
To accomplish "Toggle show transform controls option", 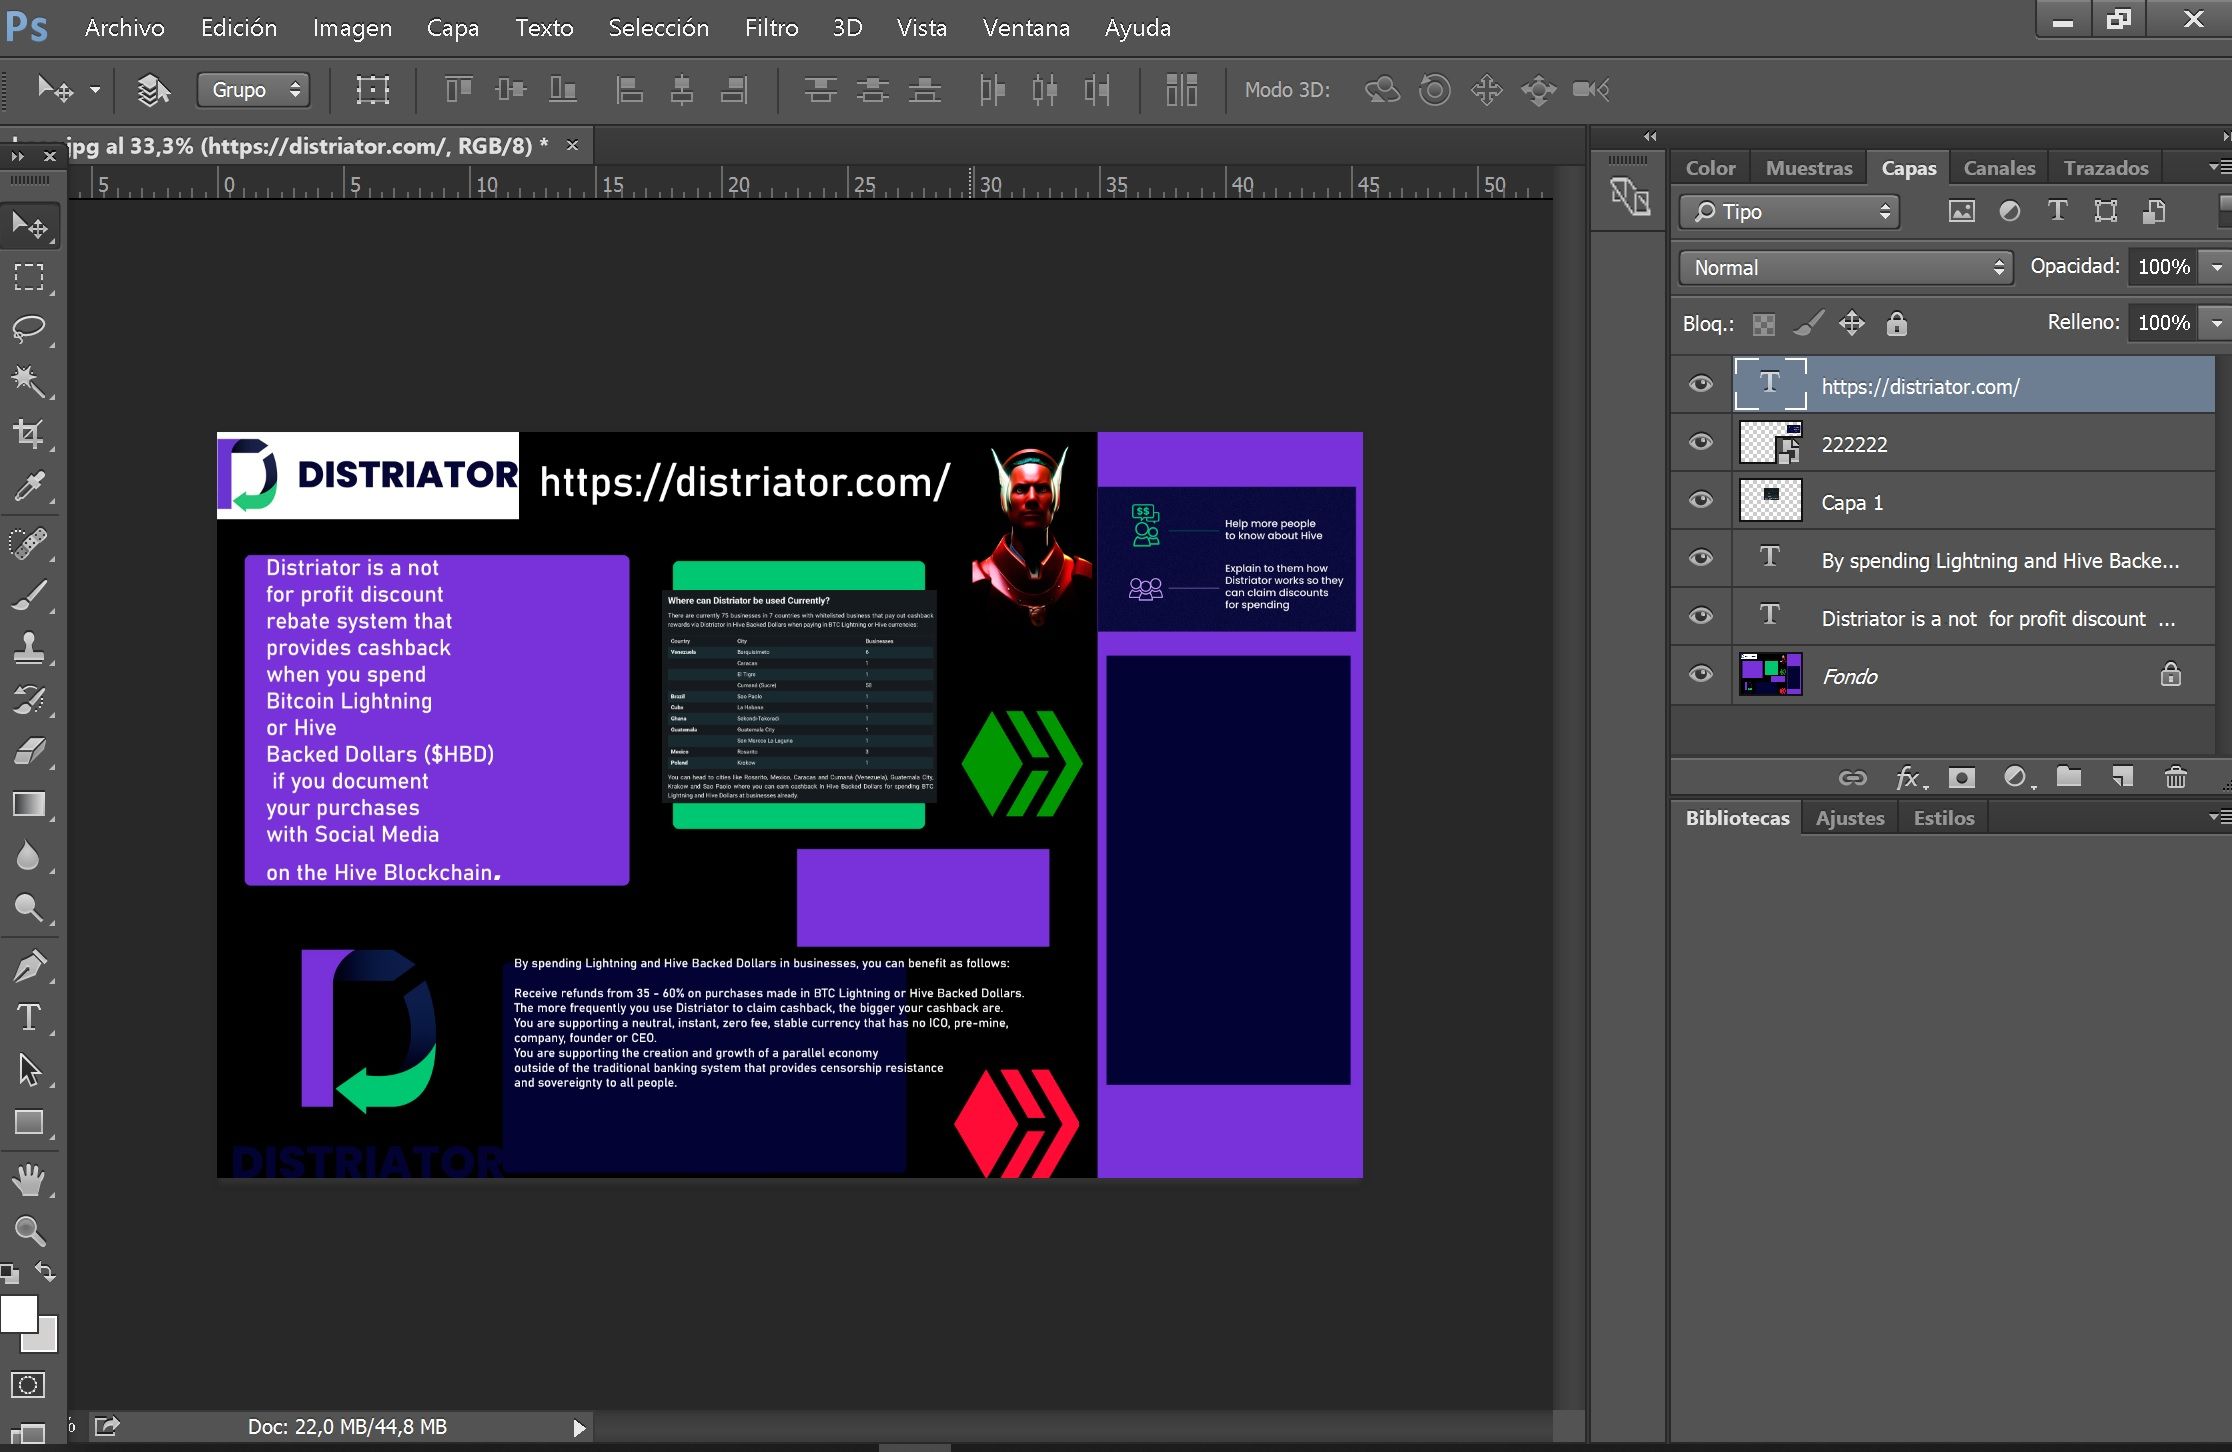I will point(373,90).
